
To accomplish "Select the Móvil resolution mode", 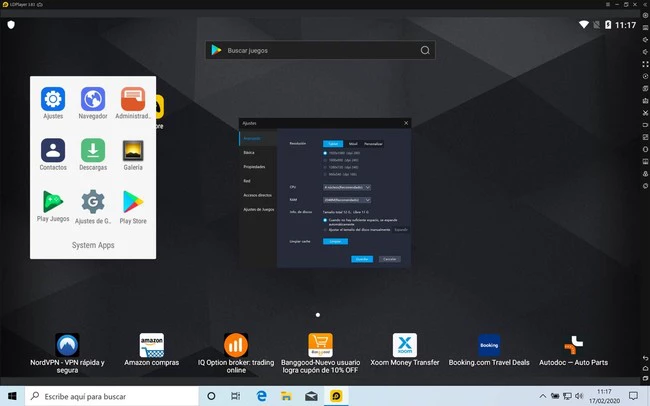I will click(x=353, y=143).
